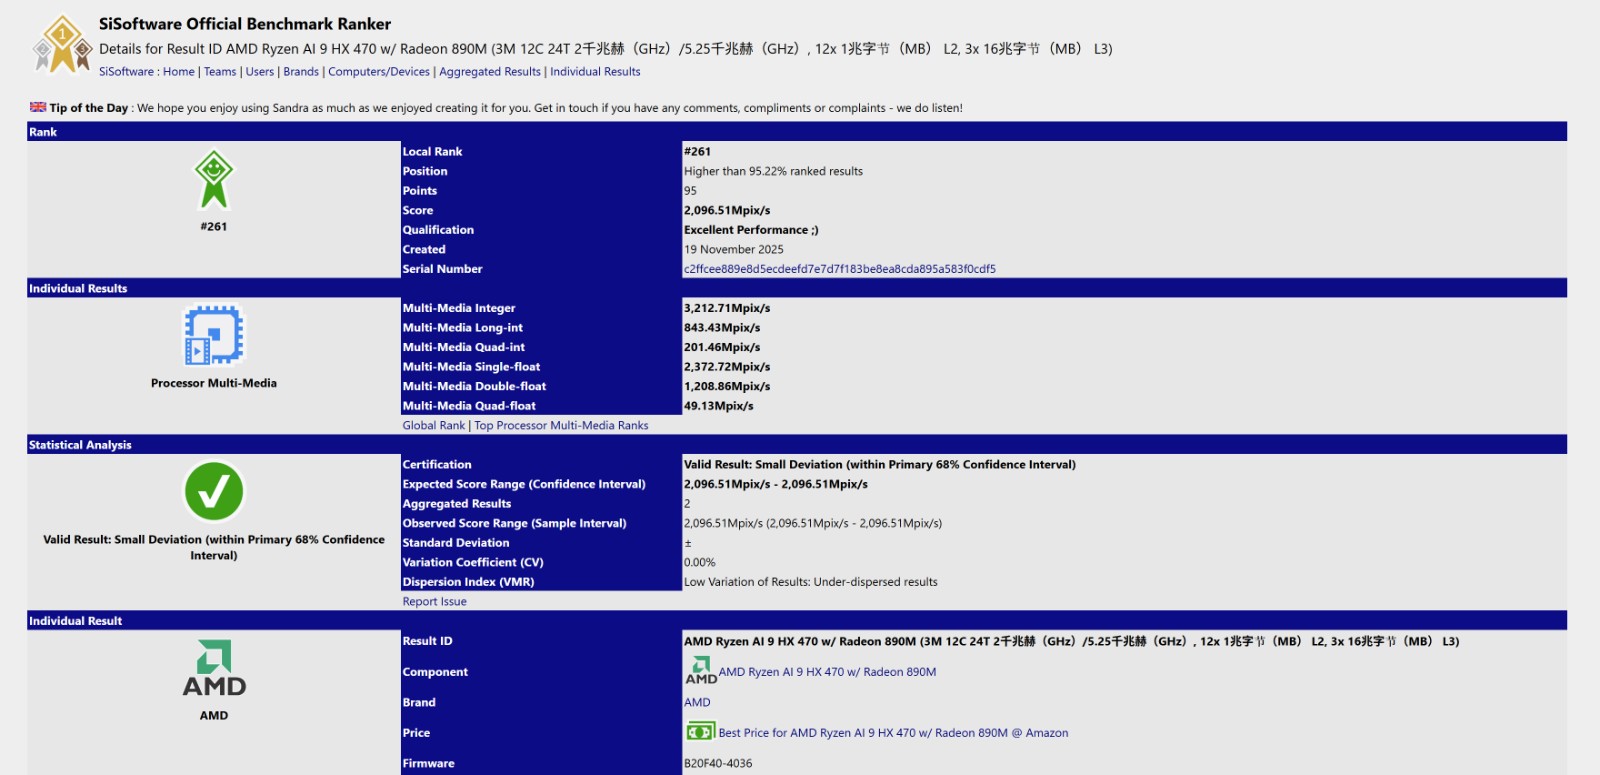Click the green rank #261 ribbon icon
The height and width of the screenshot is (775, 1600).
214,180
